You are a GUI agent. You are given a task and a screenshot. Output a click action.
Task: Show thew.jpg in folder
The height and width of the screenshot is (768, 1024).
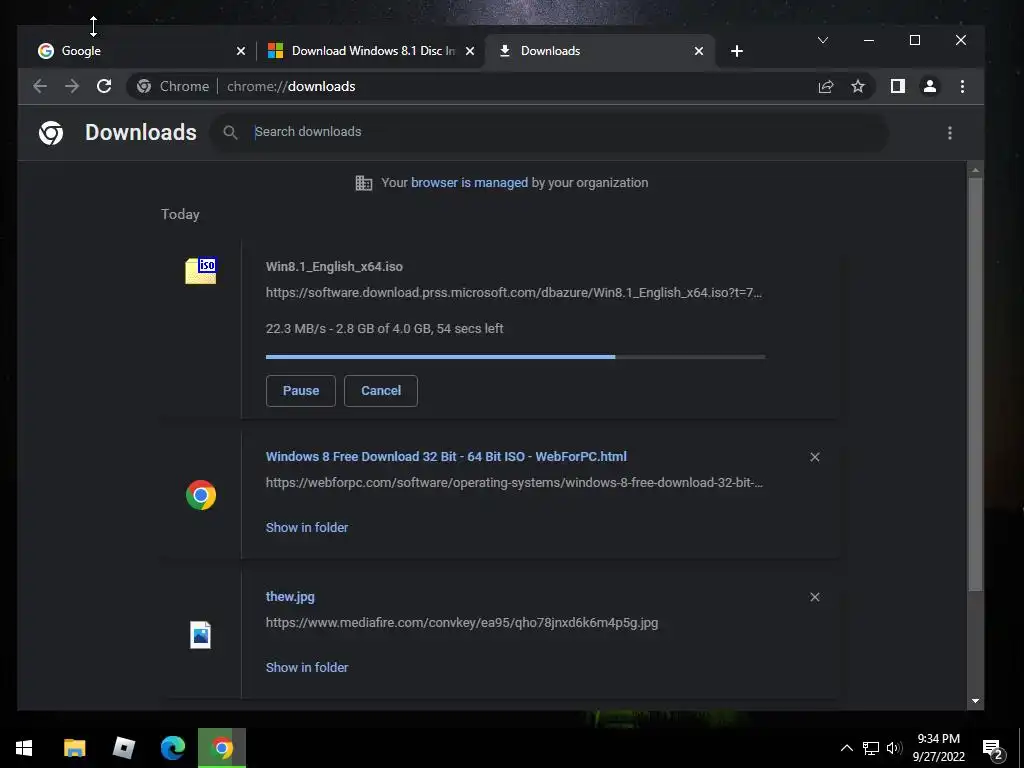click(x=307, y=667)
